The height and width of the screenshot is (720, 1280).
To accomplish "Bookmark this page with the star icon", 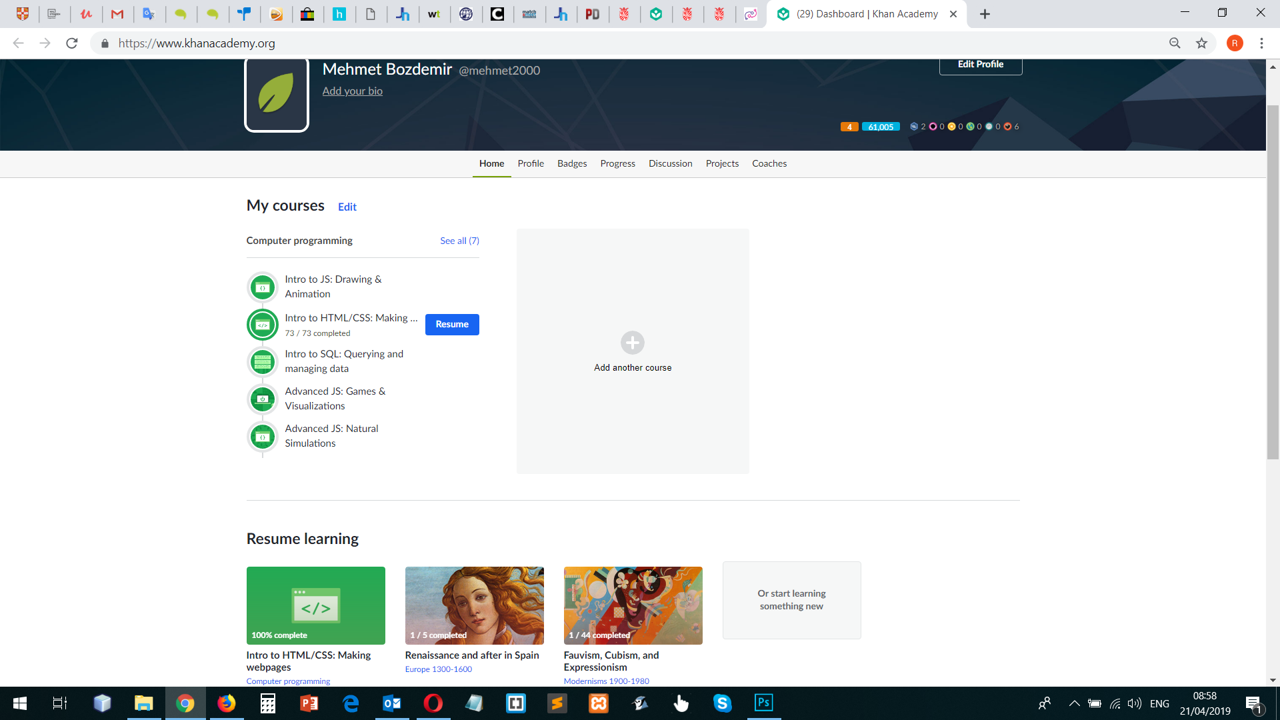I will (1202, 43).
